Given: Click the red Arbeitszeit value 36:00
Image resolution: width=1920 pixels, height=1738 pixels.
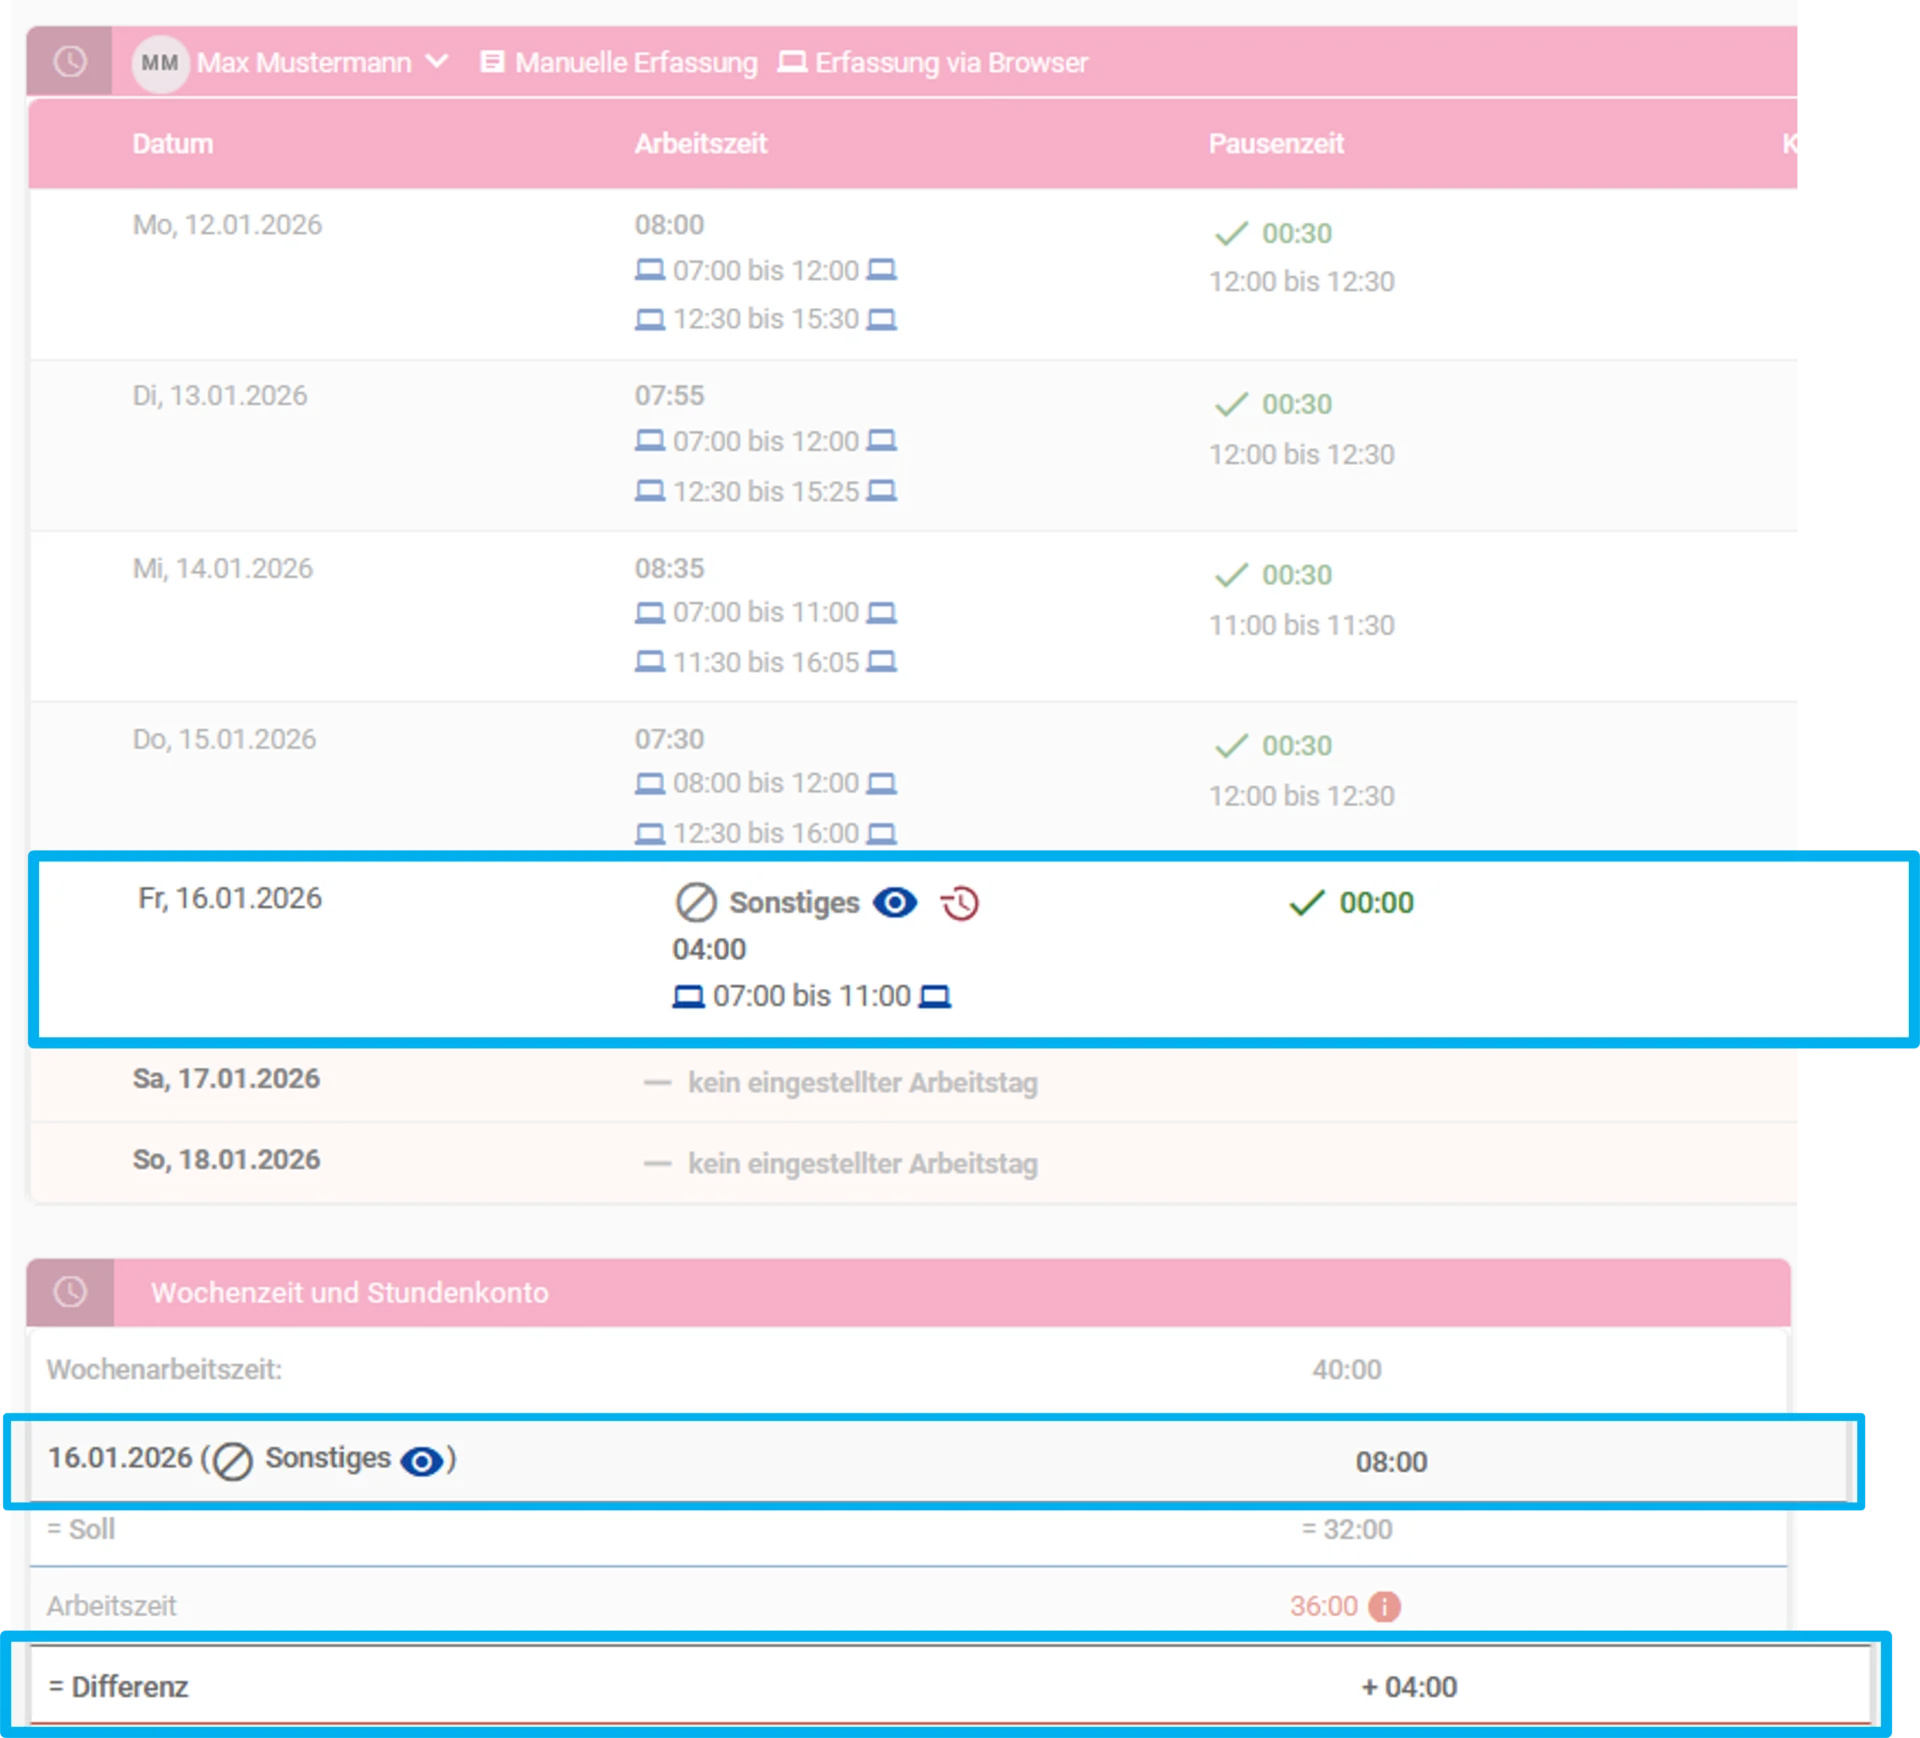Looking at the screenshot, I should coord(1323,1607).
